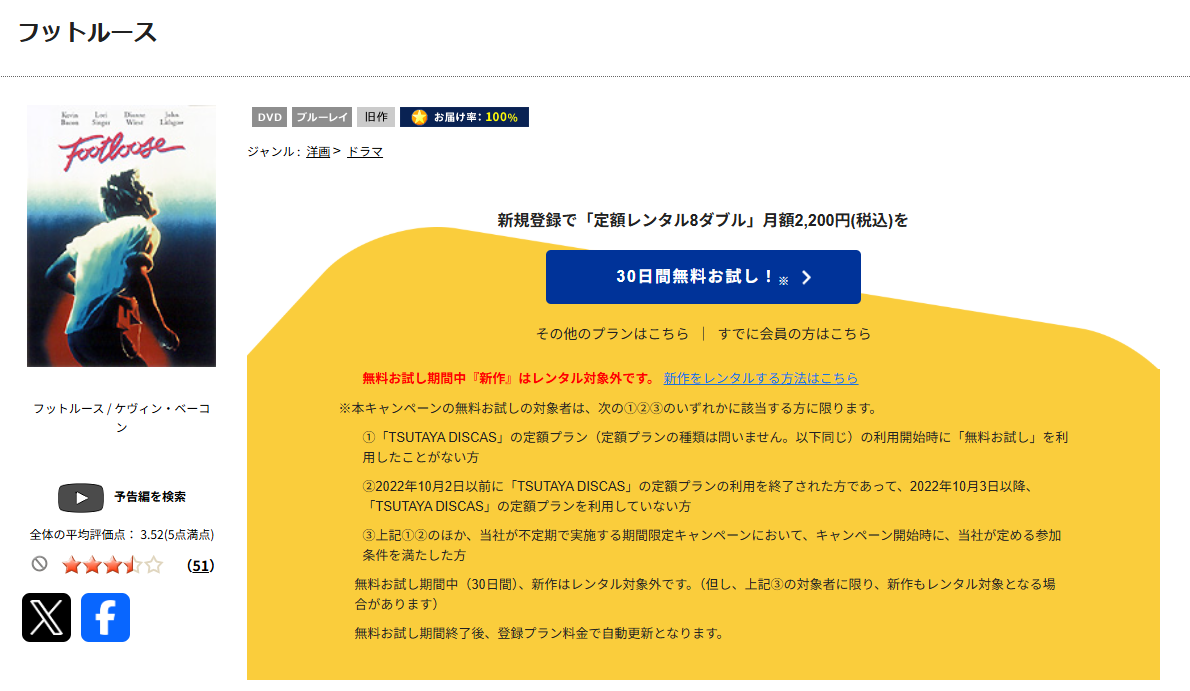This screenshot has width=1190, height=691.
Task: Open その他のプランはこちら link
Action: pyautogui.click(x=612, y=333)
